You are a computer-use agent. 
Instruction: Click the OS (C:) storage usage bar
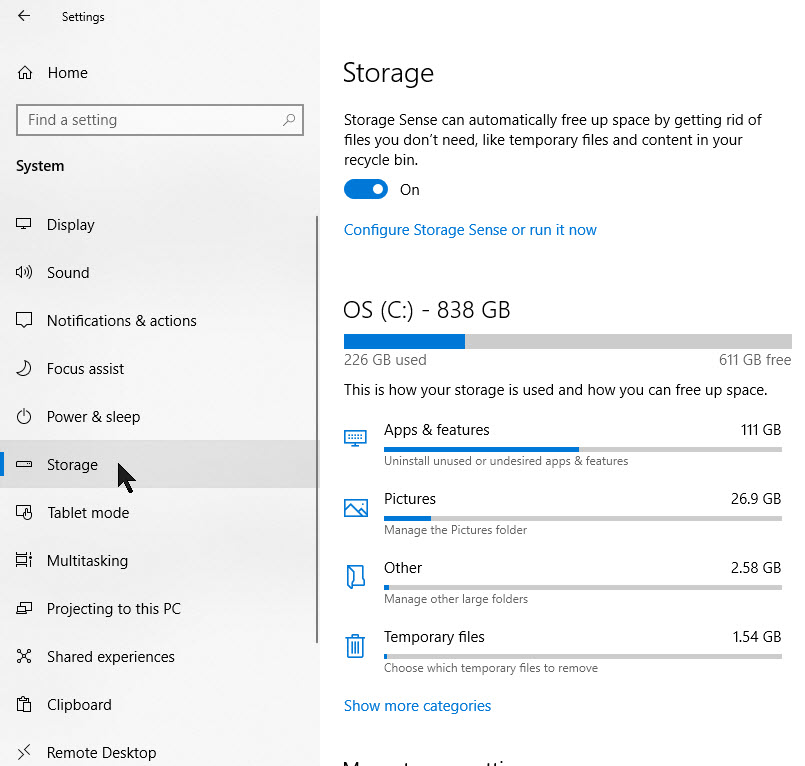point(567,342)
